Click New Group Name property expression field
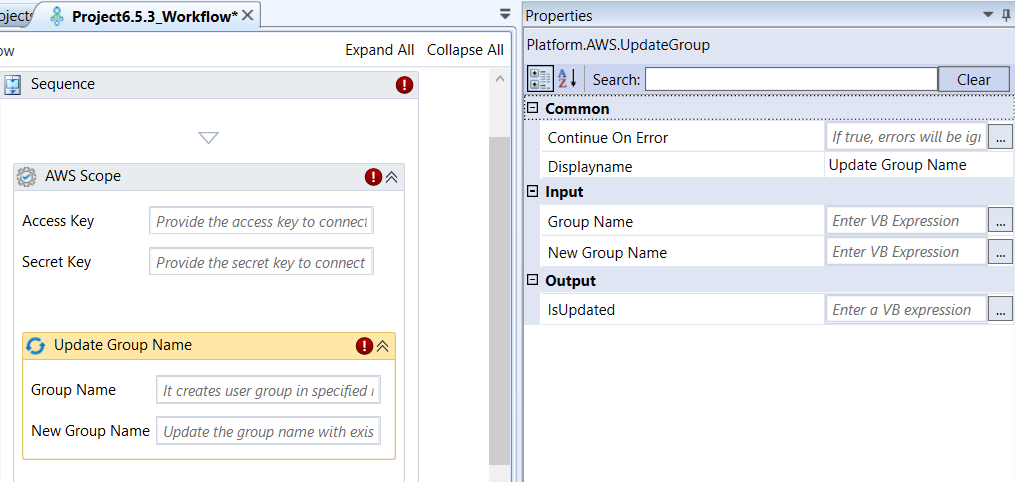Screen dimensions: 1015x482 906,252
